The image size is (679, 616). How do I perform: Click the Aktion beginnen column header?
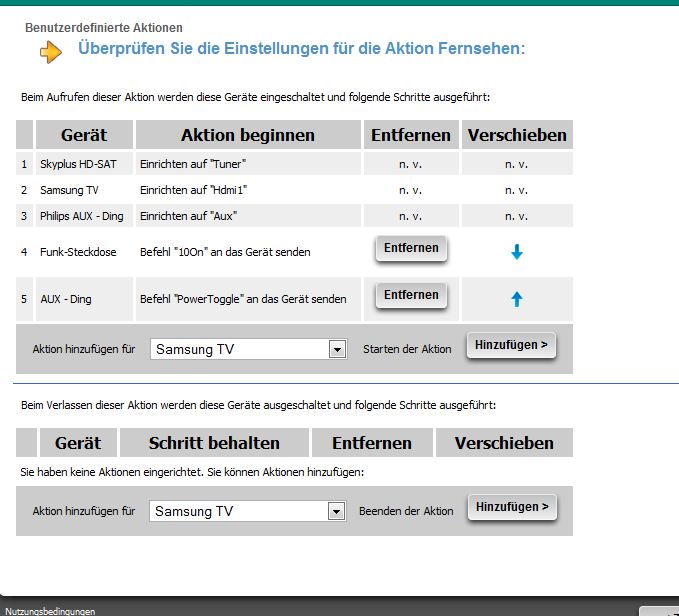248,135
